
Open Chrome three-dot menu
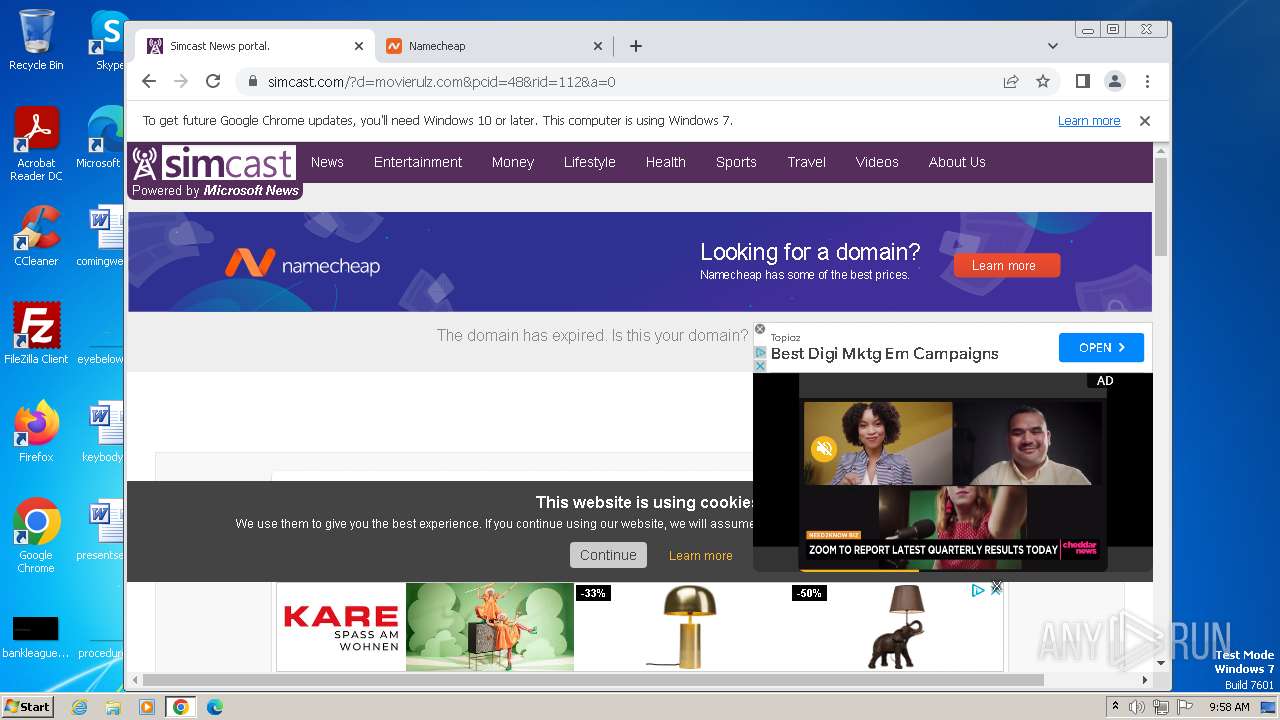pyautogui.click(x=1147, y=81)
